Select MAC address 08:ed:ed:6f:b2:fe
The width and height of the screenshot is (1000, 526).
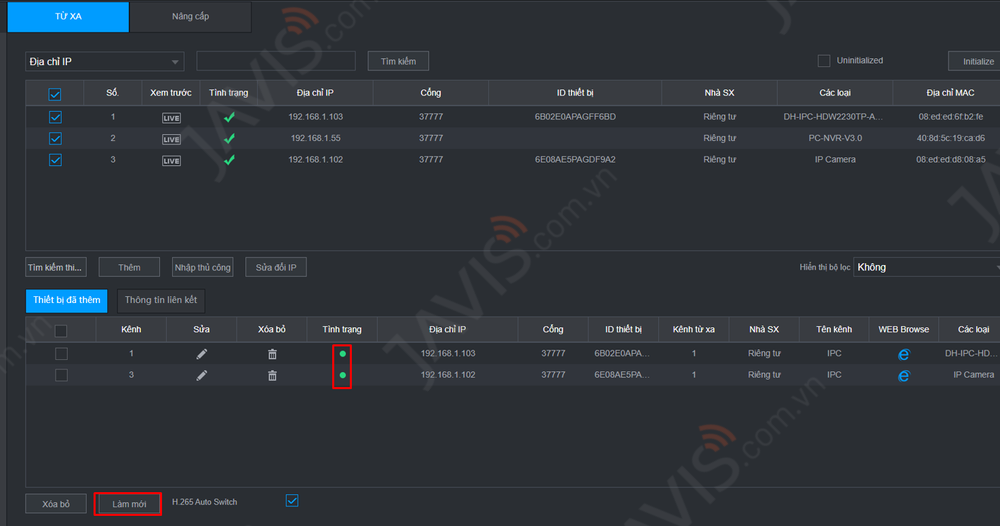pos(951,117)
